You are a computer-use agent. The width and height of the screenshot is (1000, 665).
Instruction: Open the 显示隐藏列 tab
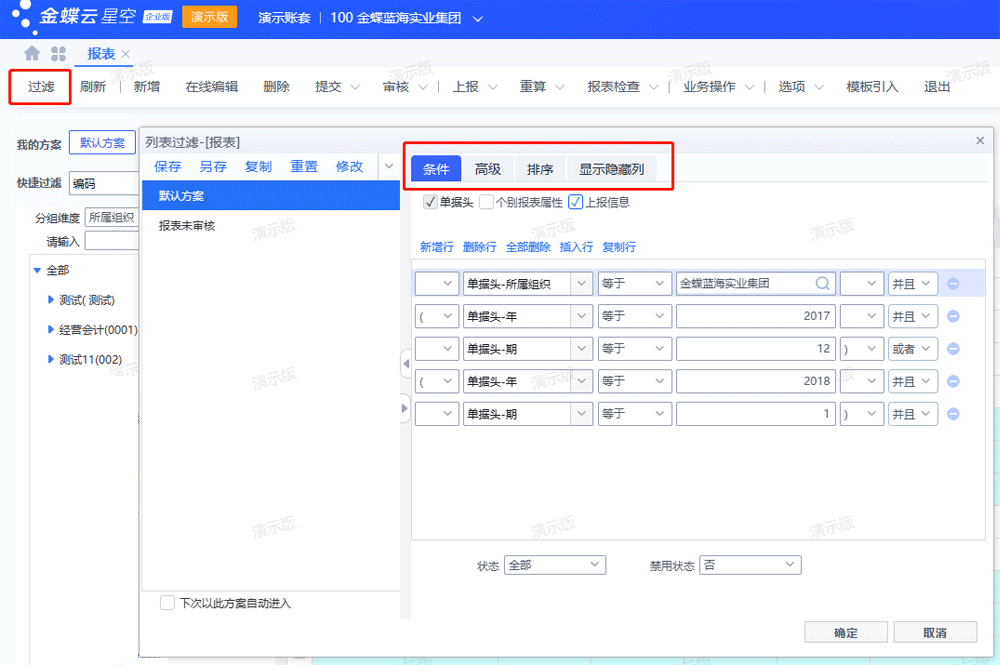pos(611,169)
